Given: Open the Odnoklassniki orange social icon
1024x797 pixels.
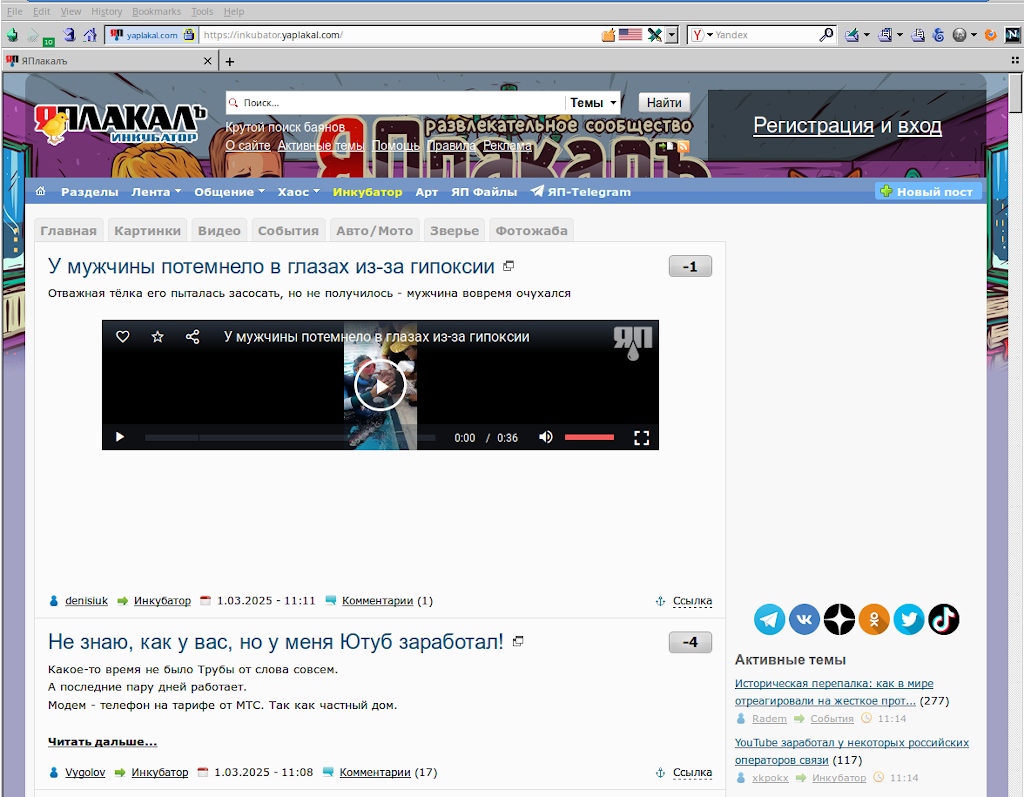Looking at the screenshot, I should [x=874, y=619].
